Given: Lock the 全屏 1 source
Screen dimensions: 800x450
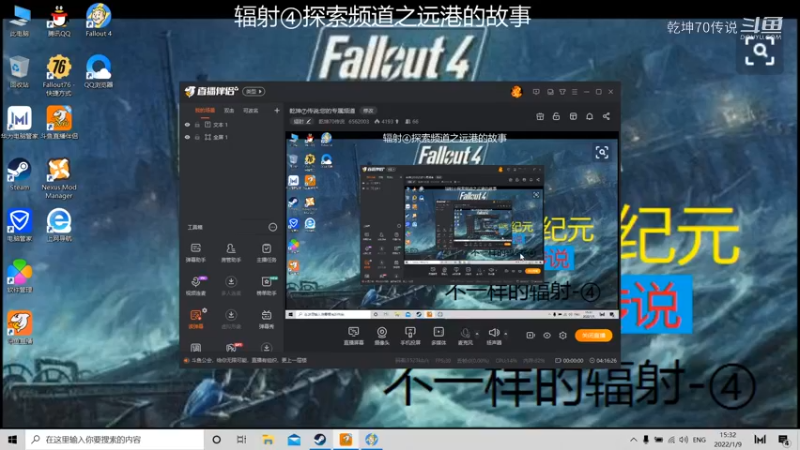Looking at the screenshot, I should pos(197,137).
